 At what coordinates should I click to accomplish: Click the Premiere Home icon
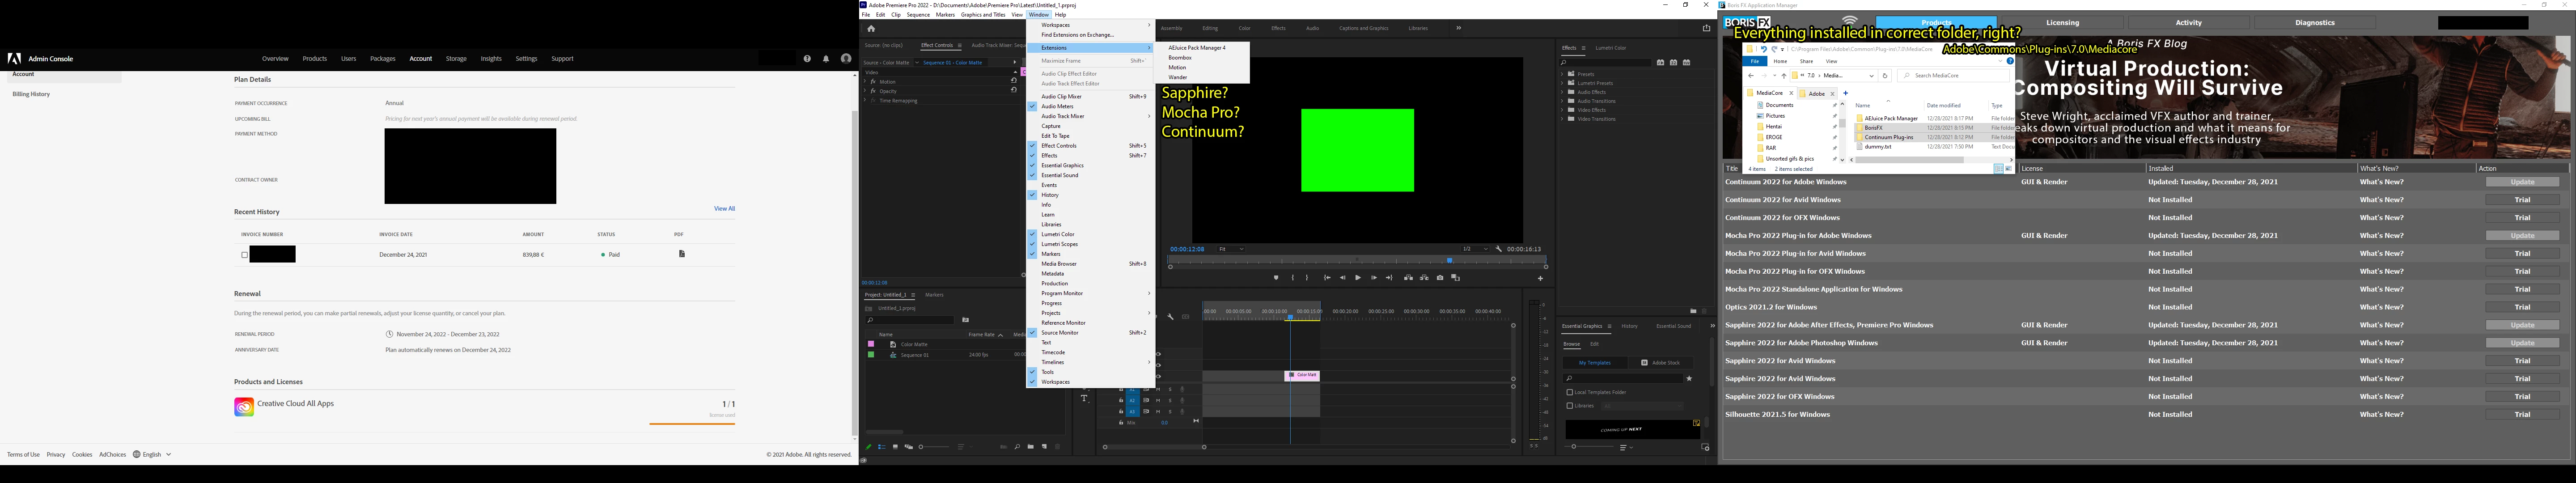coord(871,29)
